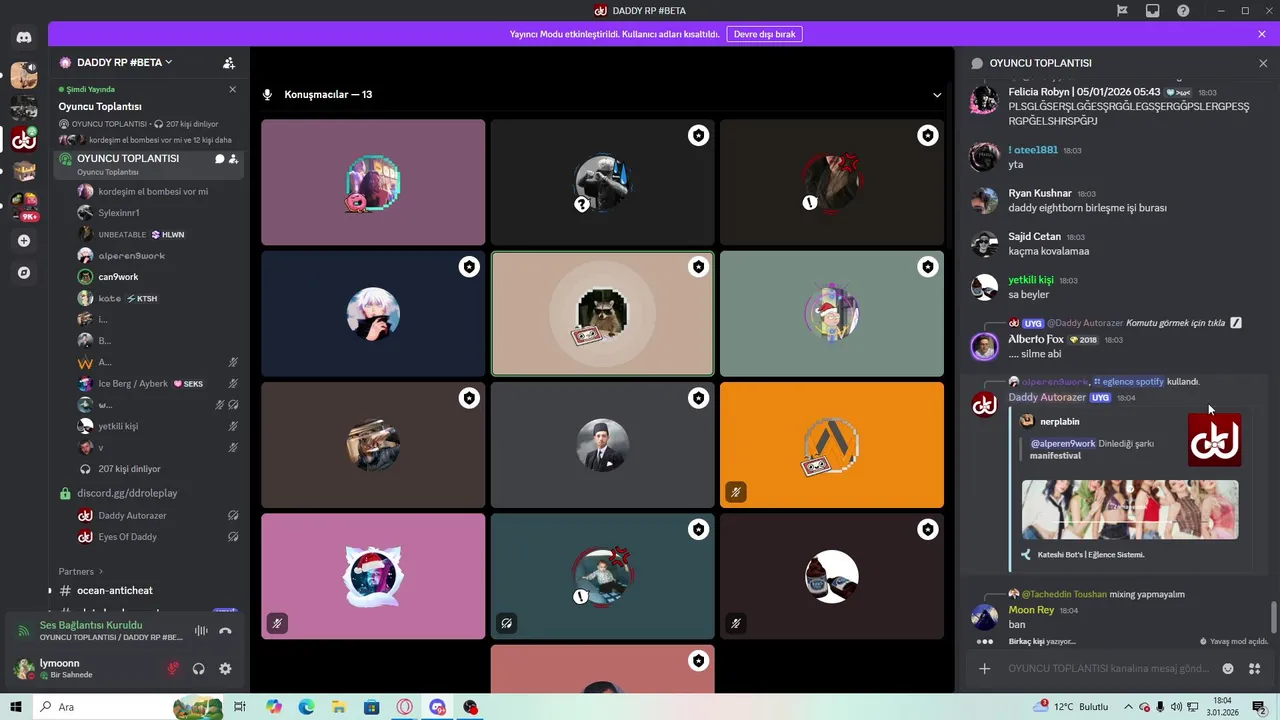Click the # eğlence spotify command link
The height and width of the screenshot is (720, 1280).
click(1128, 381)
